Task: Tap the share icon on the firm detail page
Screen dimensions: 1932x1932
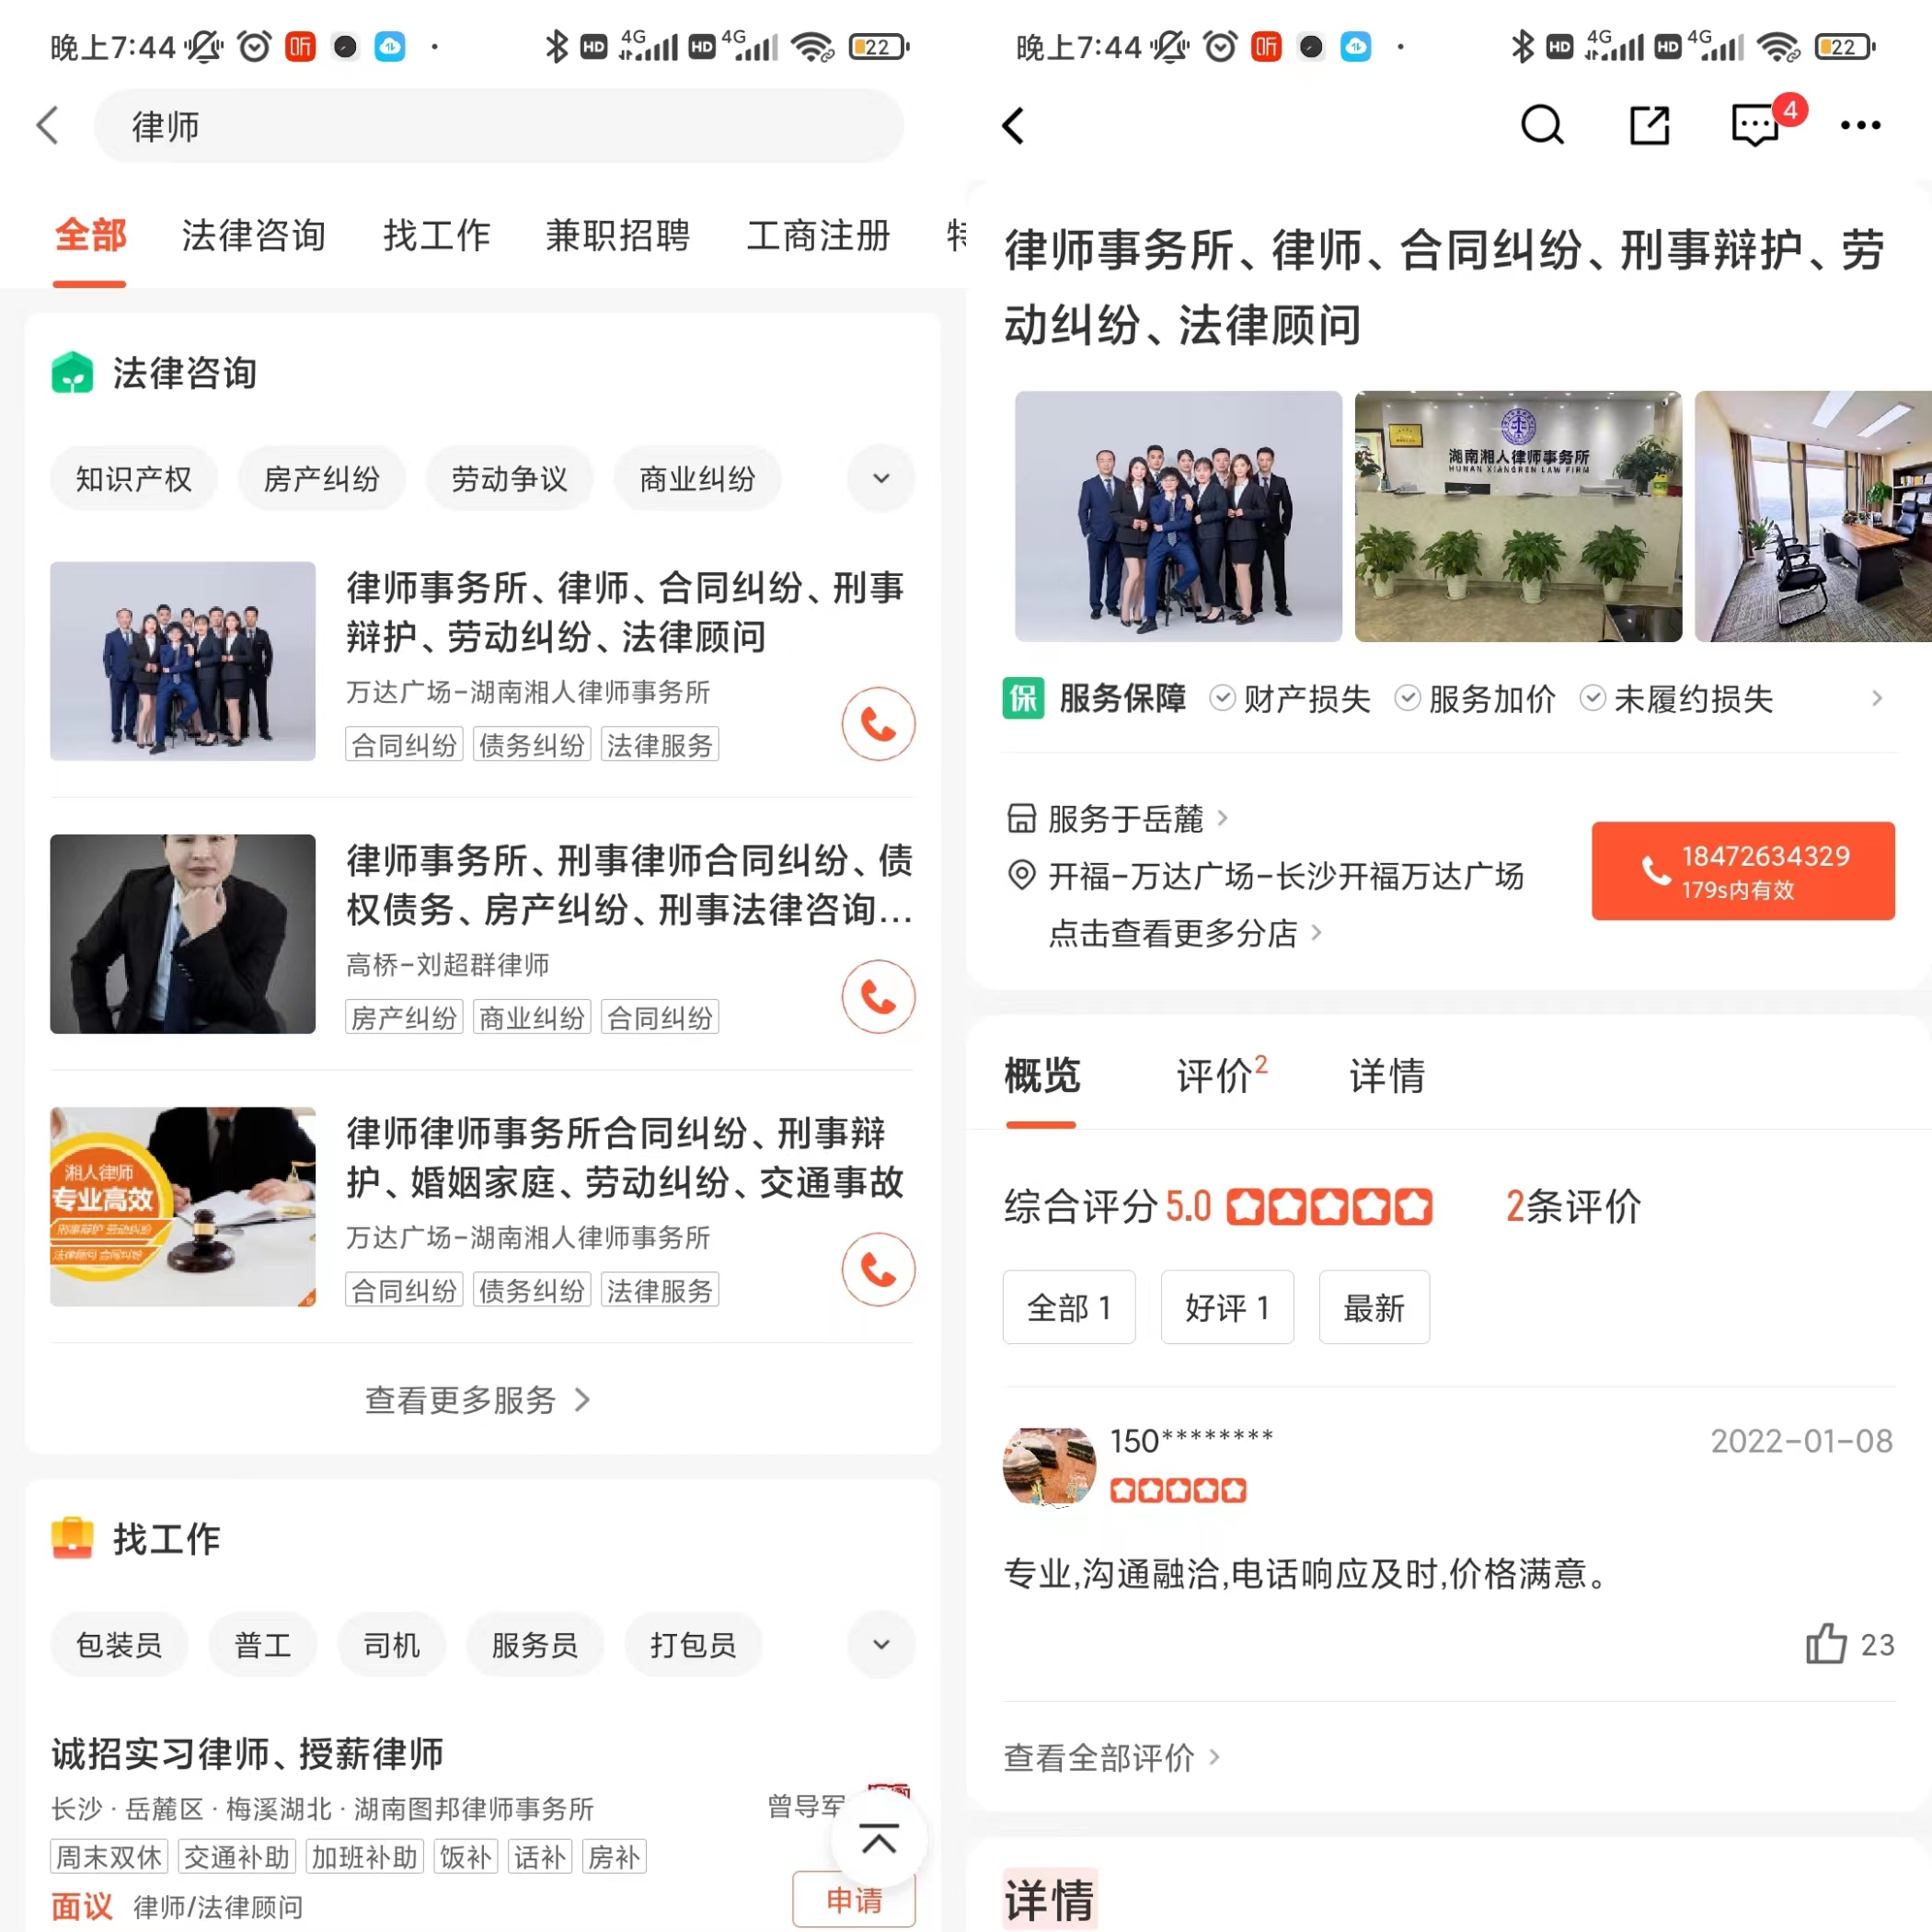Action: tap(1650, 125)
